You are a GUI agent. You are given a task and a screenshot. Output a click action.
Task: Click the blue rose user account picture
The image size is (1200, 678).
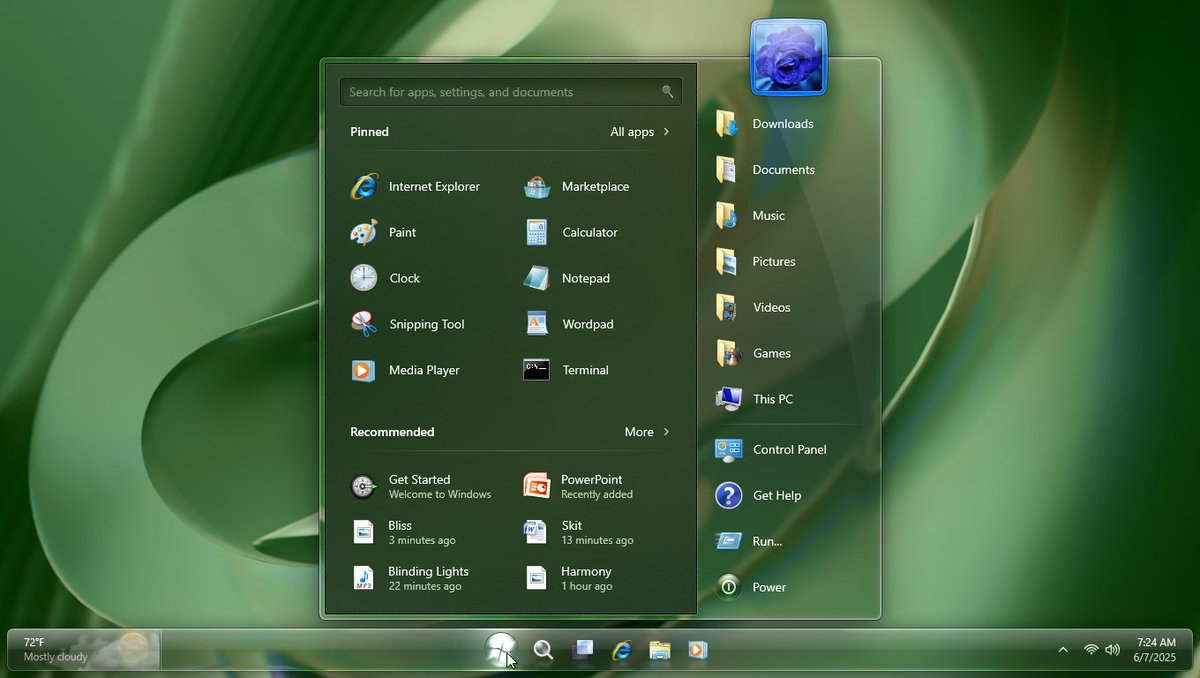(x=789, y=57)
